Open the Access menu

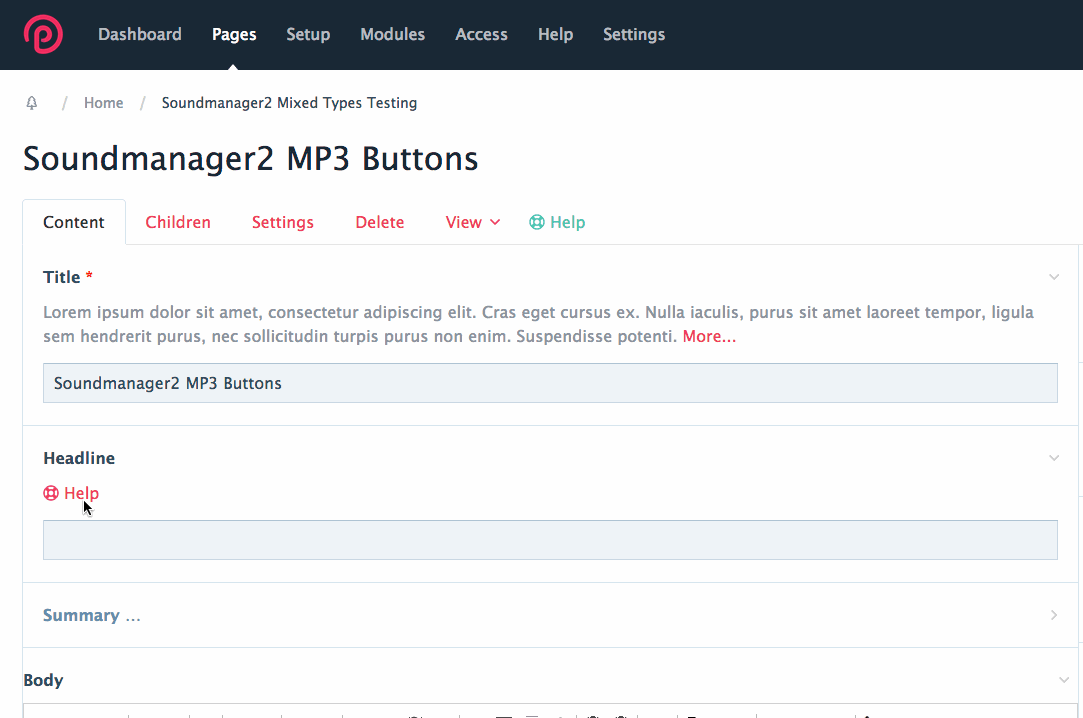pyautogui.click(x=481, y=34)
